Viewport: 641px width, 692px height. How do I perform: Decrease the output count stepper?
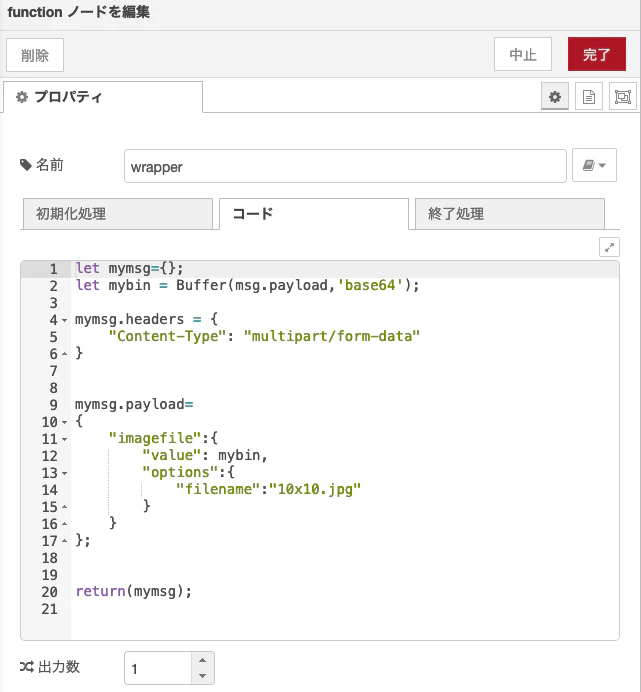pyautogui.click(x=203, y=676)
